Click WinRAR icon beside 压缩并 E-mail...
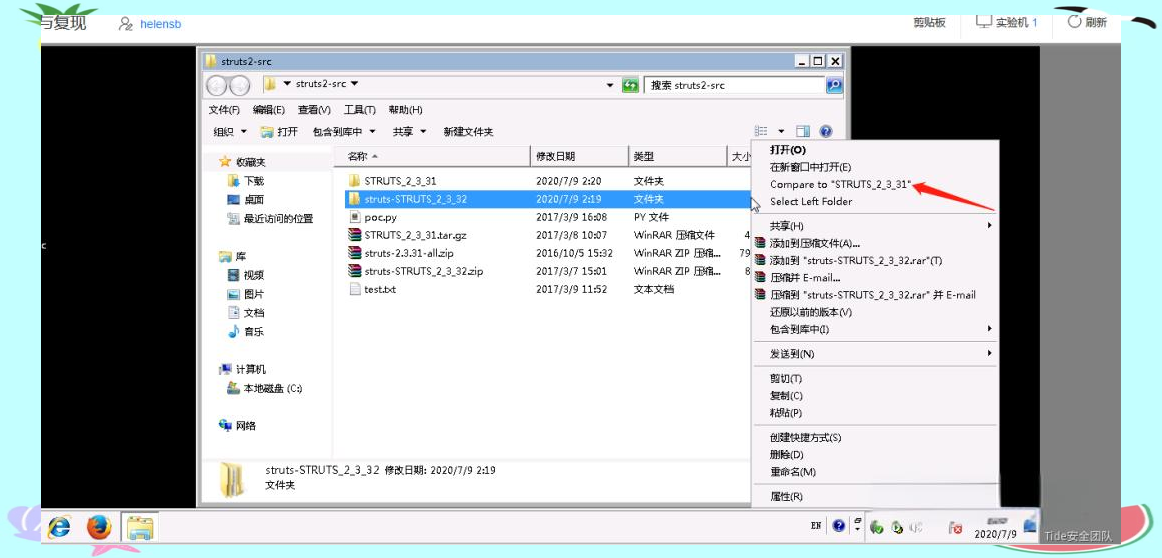The width and height of the screenshot is (1162, 558). pos(759,277)
